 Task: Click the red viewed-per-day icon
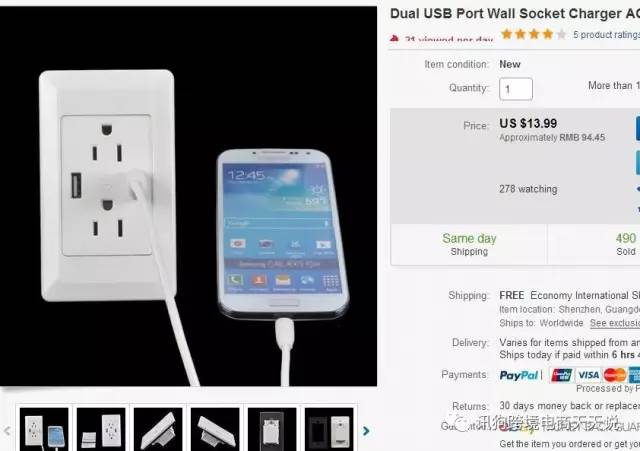(x=394, y=38)
